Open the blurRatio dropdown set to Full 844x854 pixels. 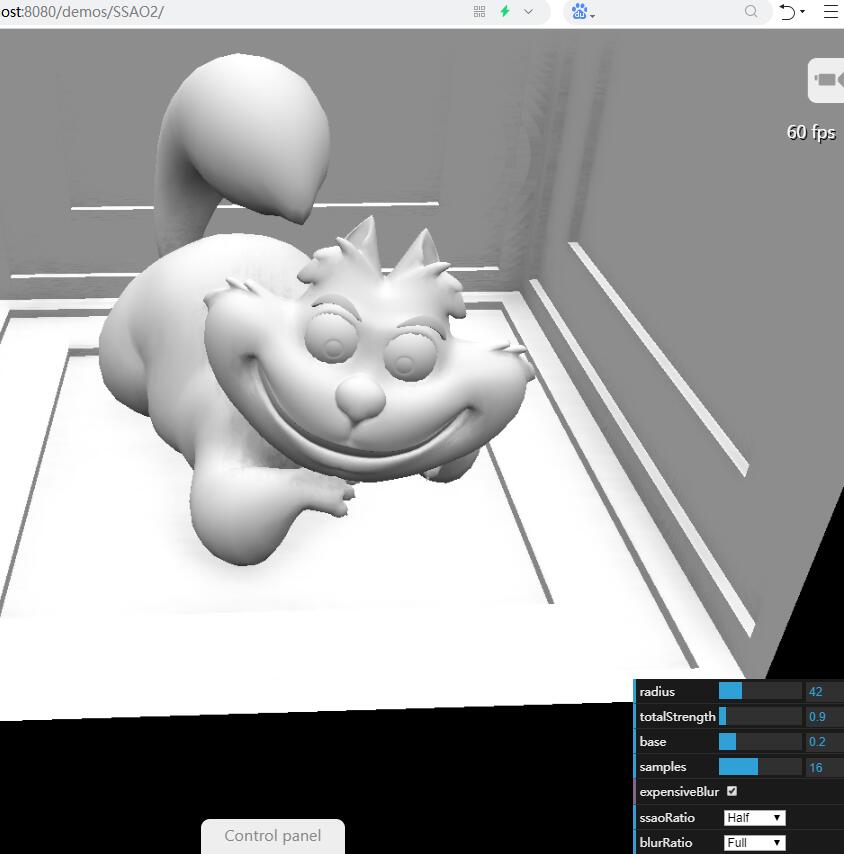754,843
